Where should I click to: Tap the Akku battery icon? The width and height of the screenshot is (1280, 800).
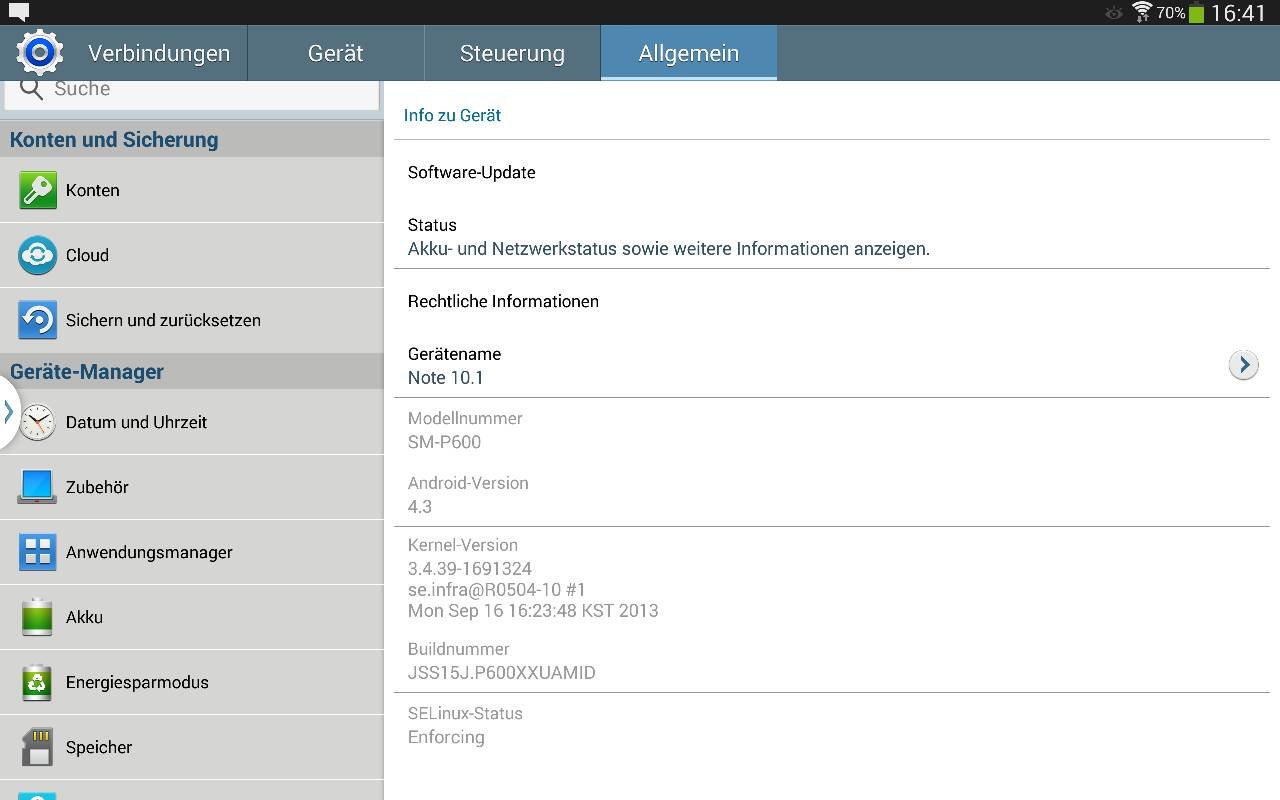[x=38, y=617]
